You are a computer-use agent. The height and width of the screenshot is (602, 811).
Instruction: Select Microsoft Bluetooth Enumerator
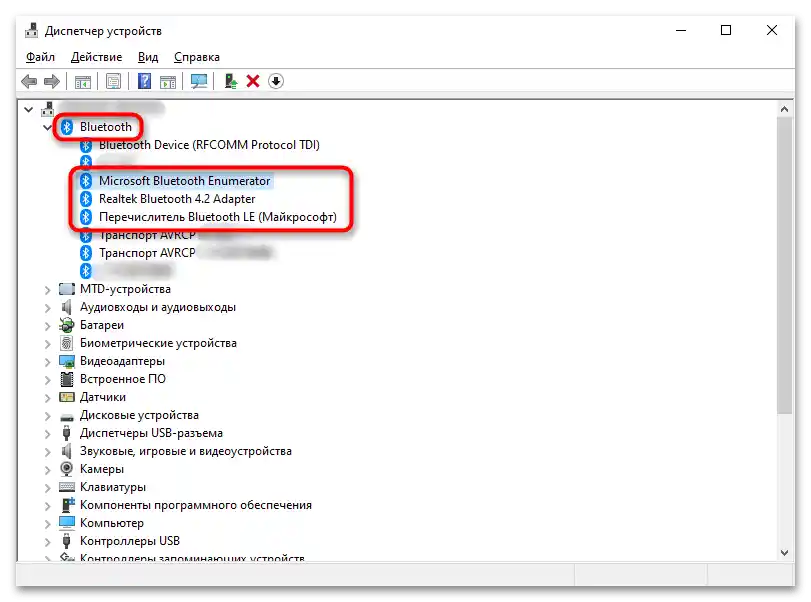[x=185, y=180]
